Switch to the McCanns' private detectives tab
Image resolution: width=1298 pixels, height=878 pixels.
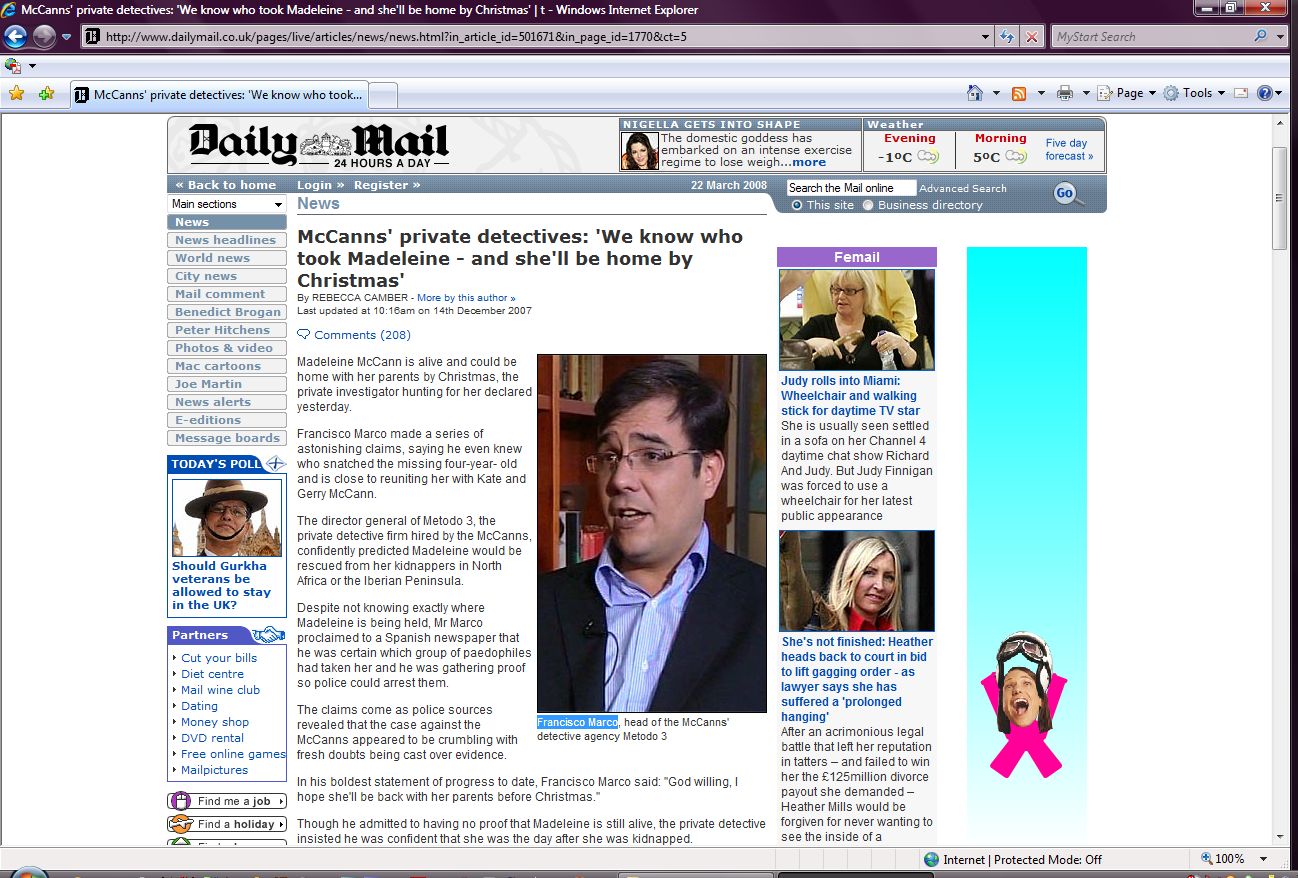[x=220, y=95]
